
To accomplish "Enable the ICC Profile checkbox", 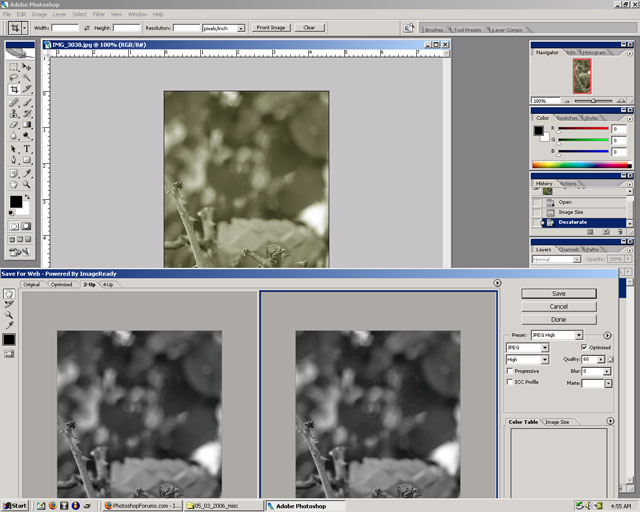I will (x=511, y=382).
